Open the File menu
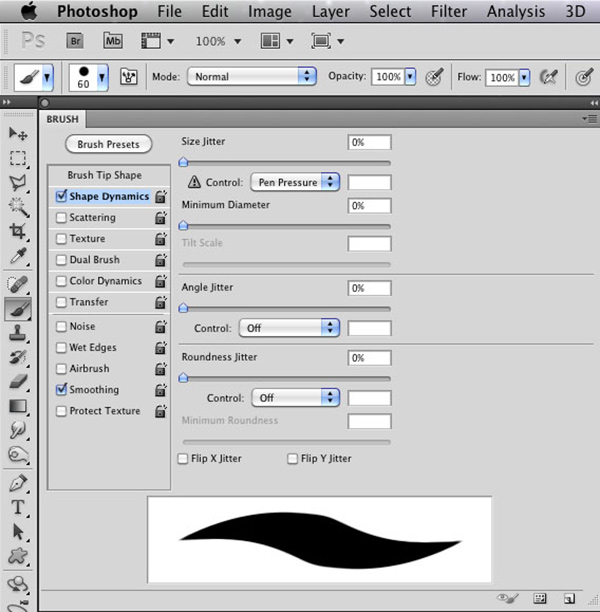 tap(169, 11)
